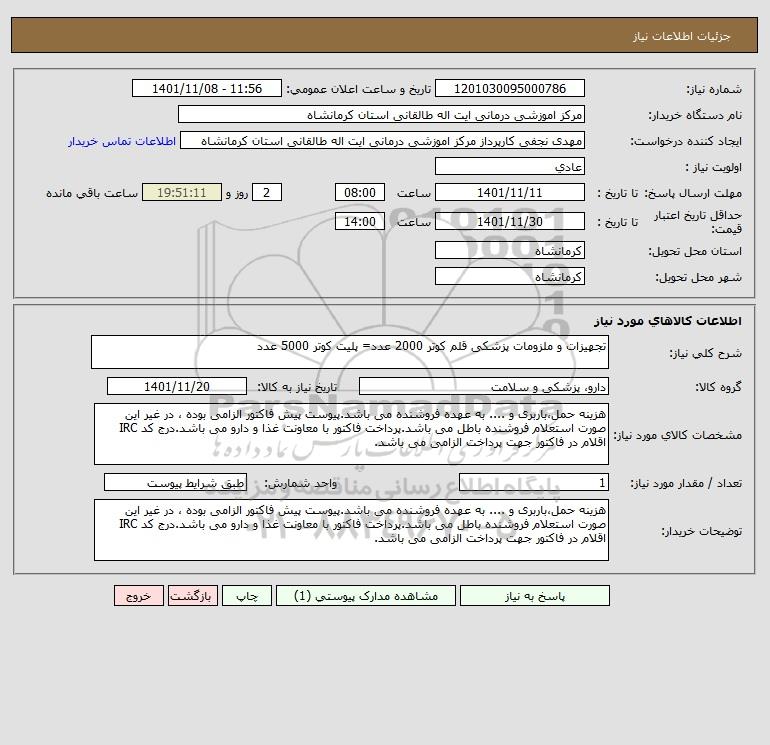The height and width of the screenshot is (745, 770).
Task: Click the ساعت باقی مانده label
Action: pos(92,193)
